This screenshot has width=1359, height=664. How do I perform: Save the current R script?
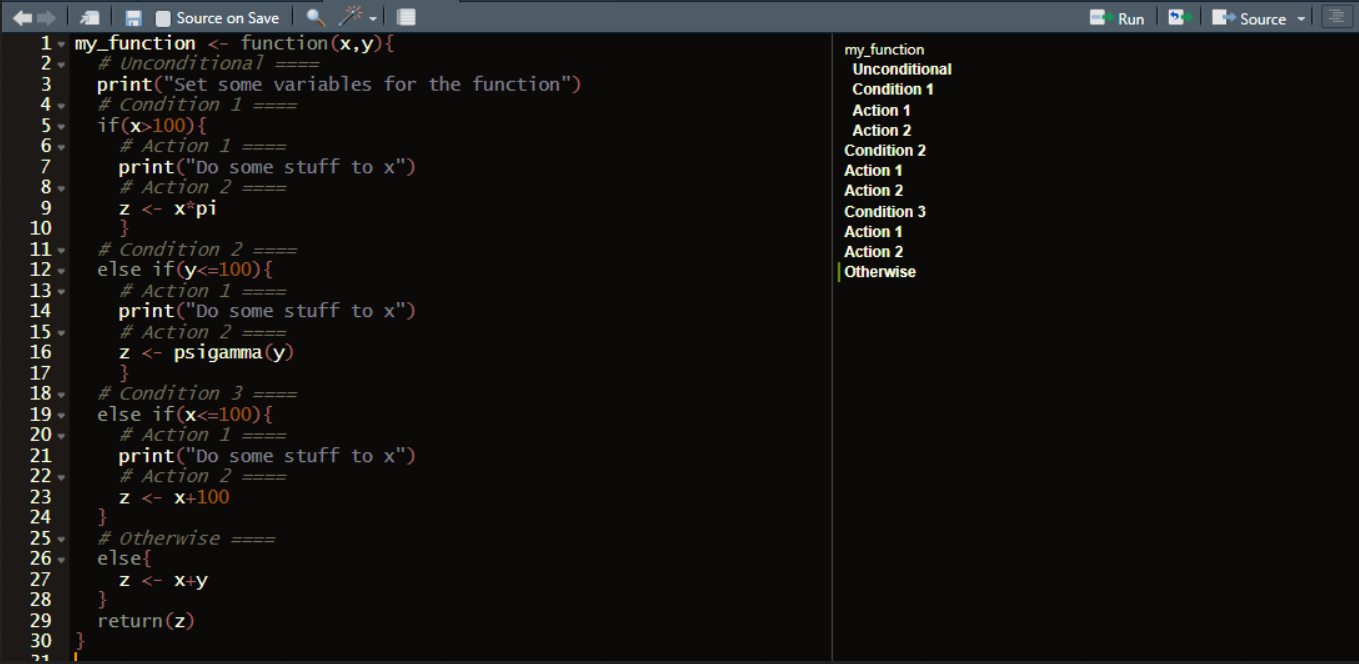pyautogui.click(x=133, y=16)
